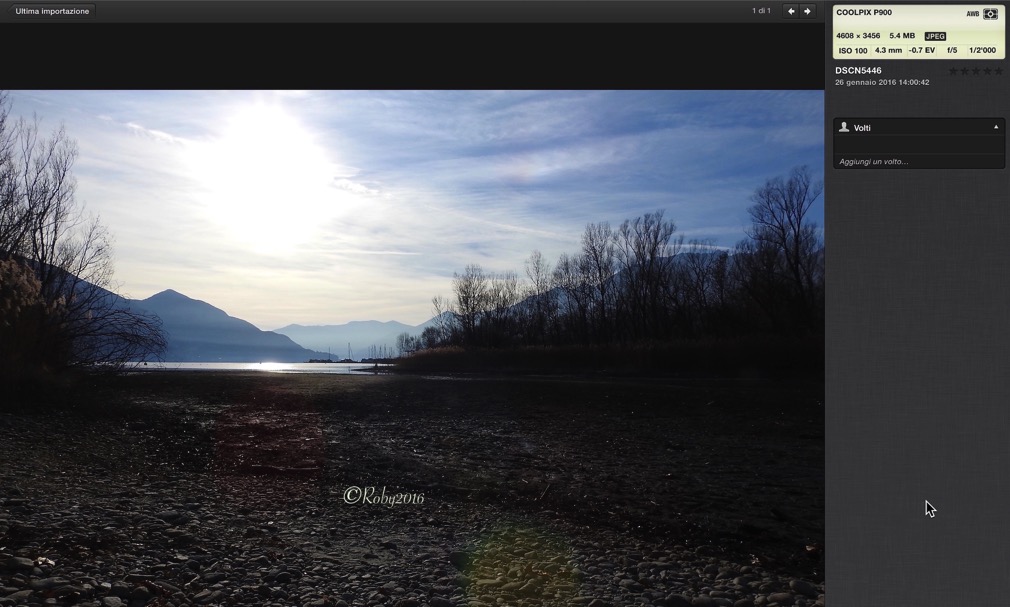Screen dimensions: 1010x607
Task: Advance to next photo with right arrow
Action: coord(808,11)
